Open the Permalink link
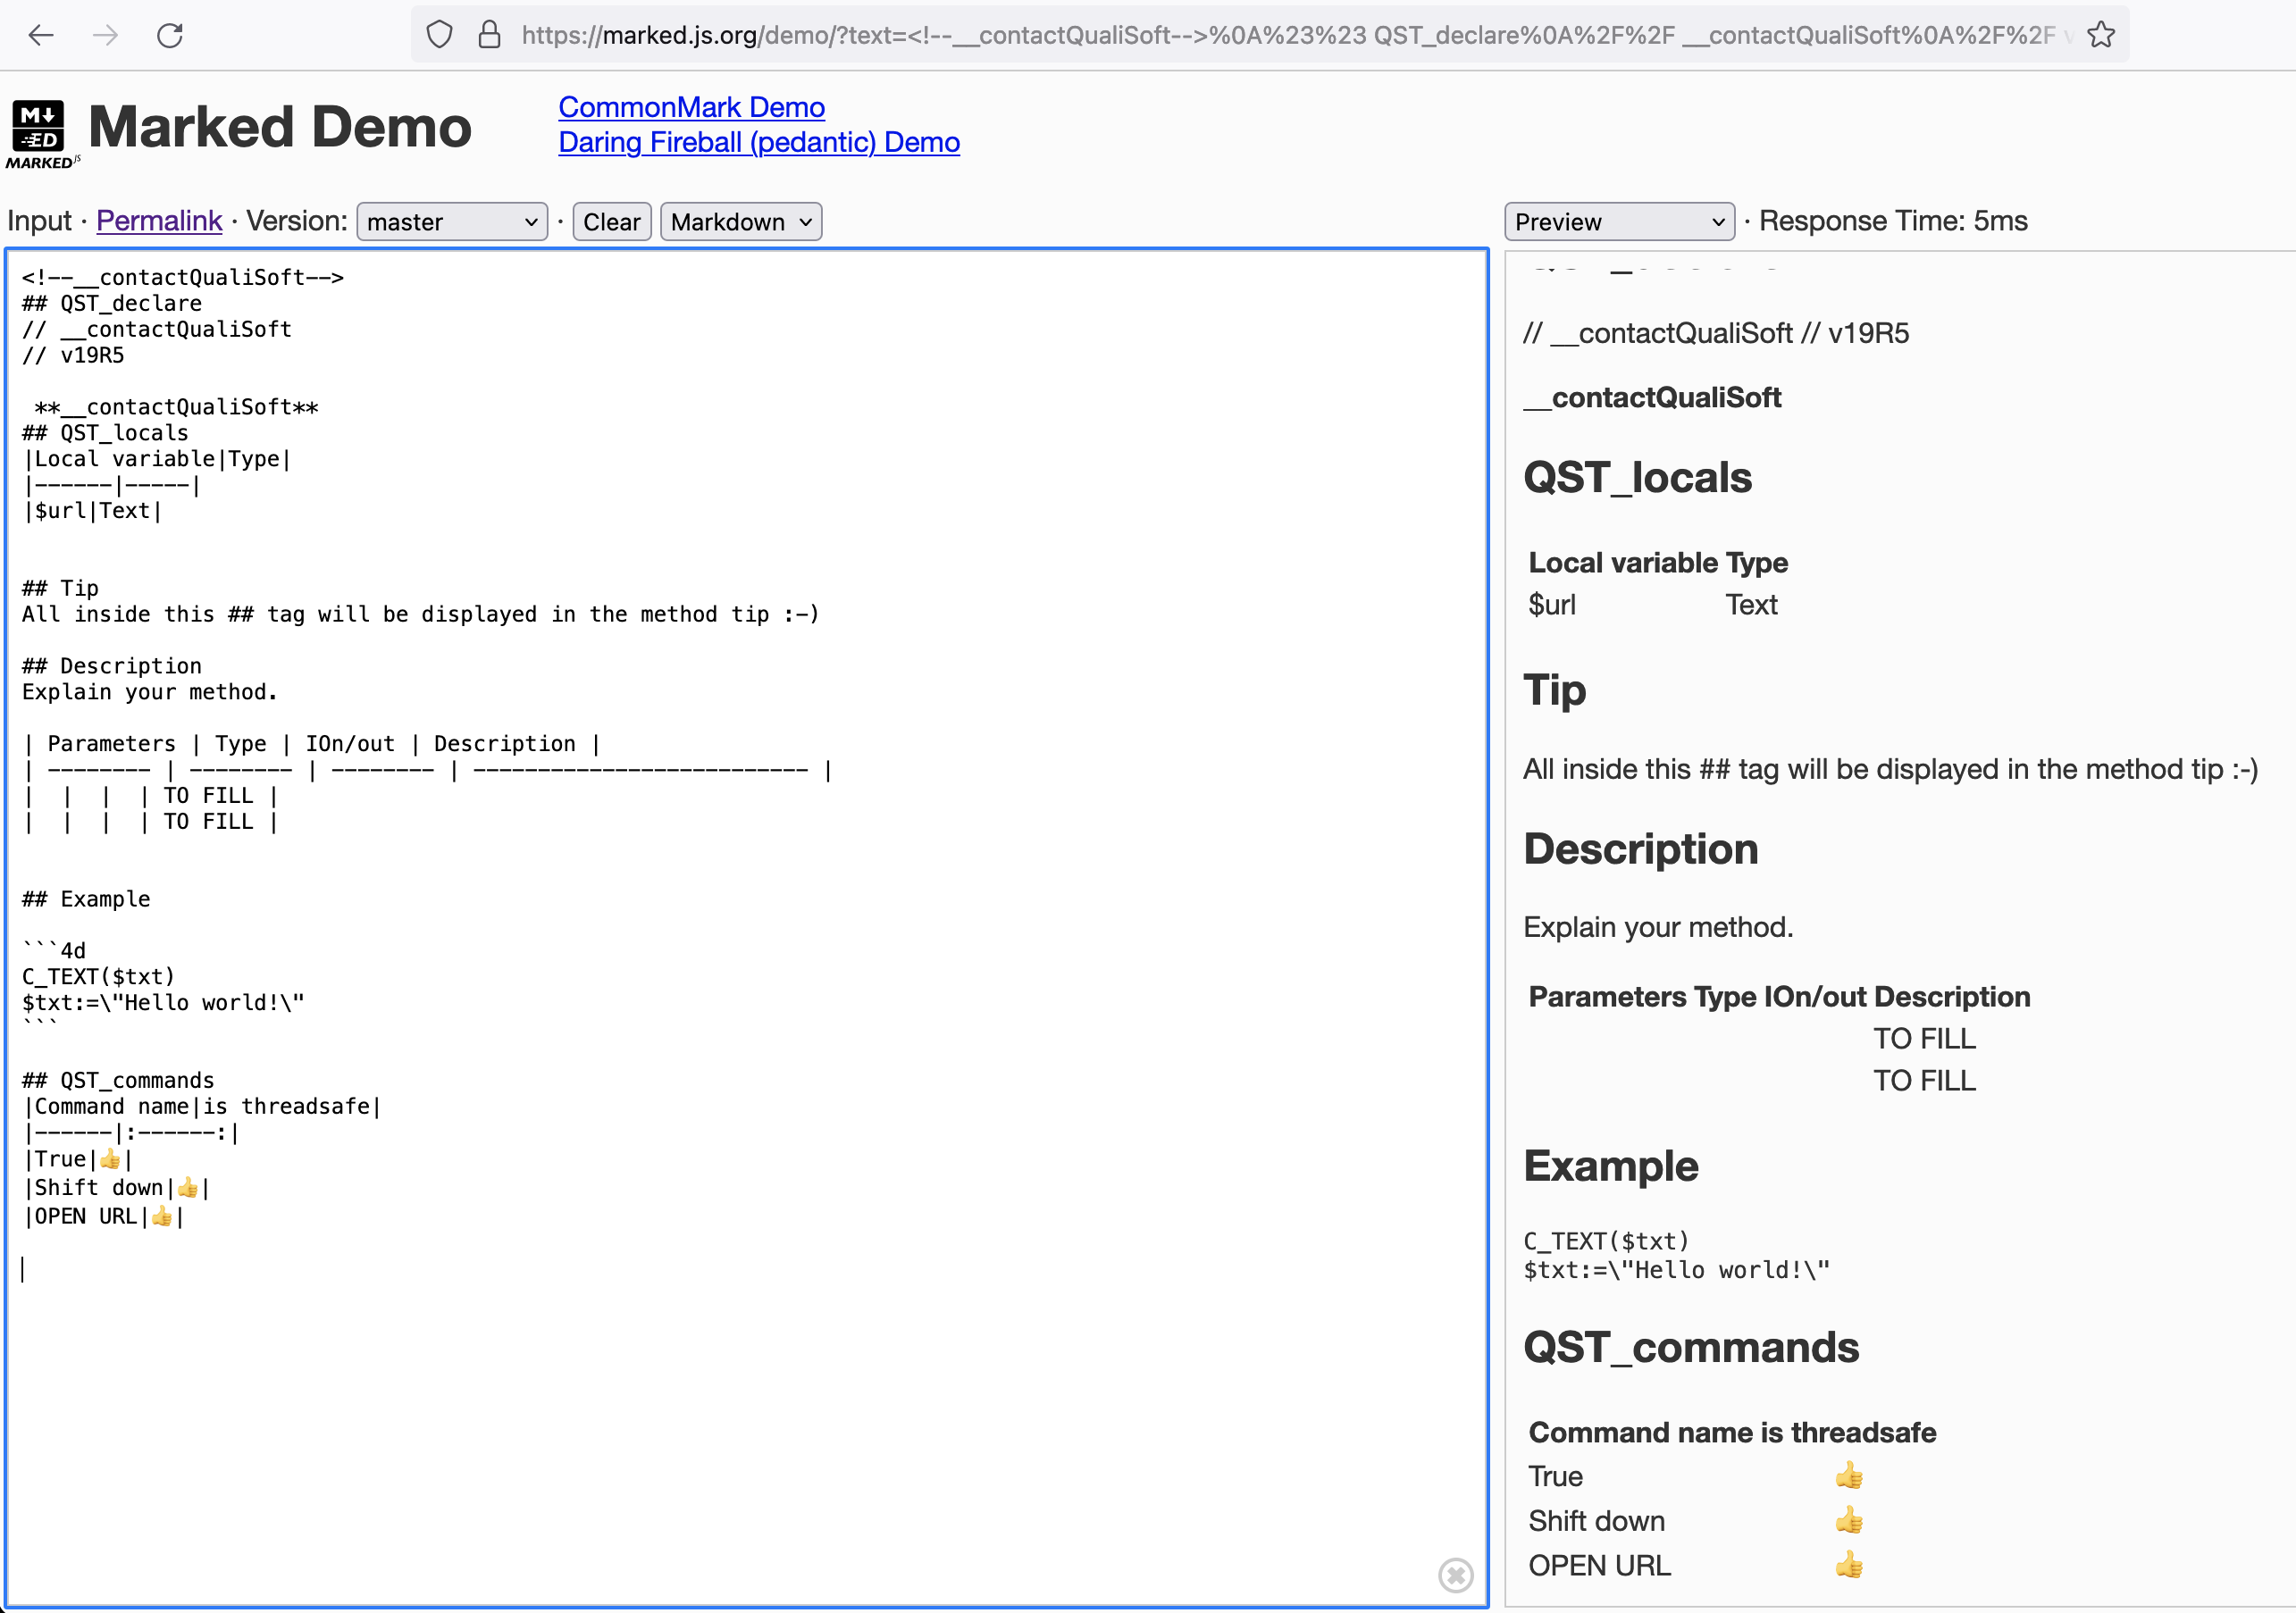Screen dimensions: 2296x1613 click(159, 221)
